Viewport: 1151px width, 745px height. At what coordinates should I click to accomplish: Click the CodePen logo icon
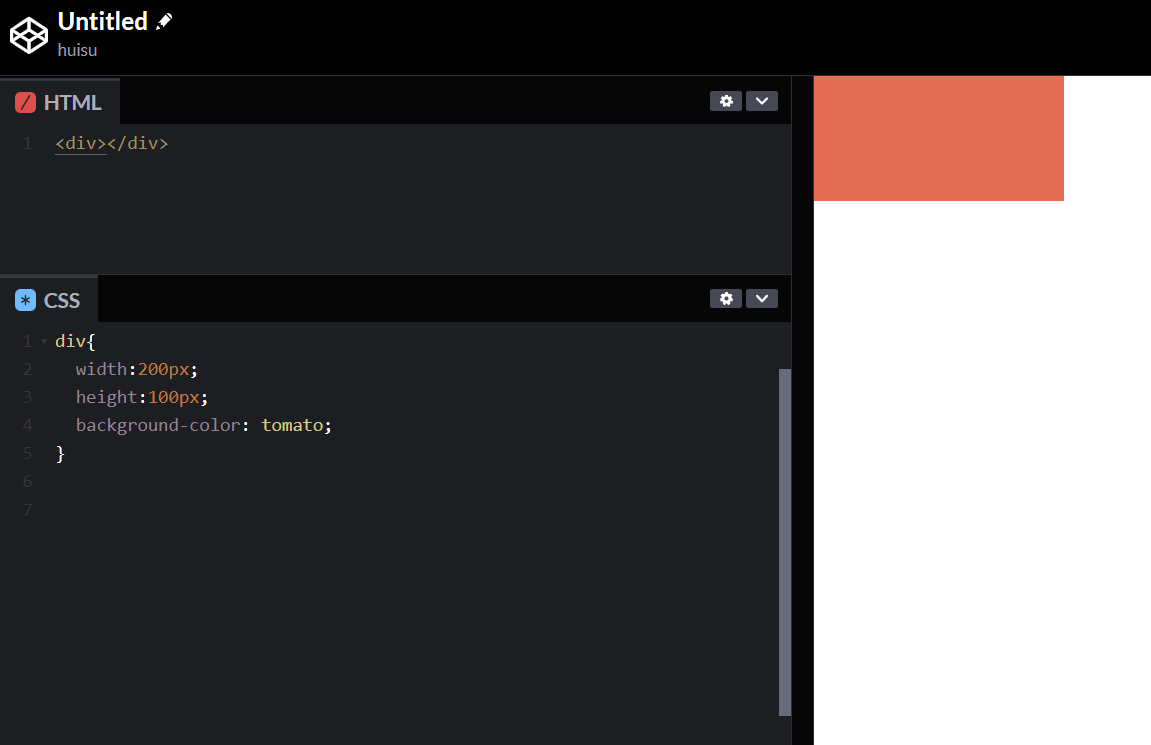pyautogui.click(x=29, y=34)
